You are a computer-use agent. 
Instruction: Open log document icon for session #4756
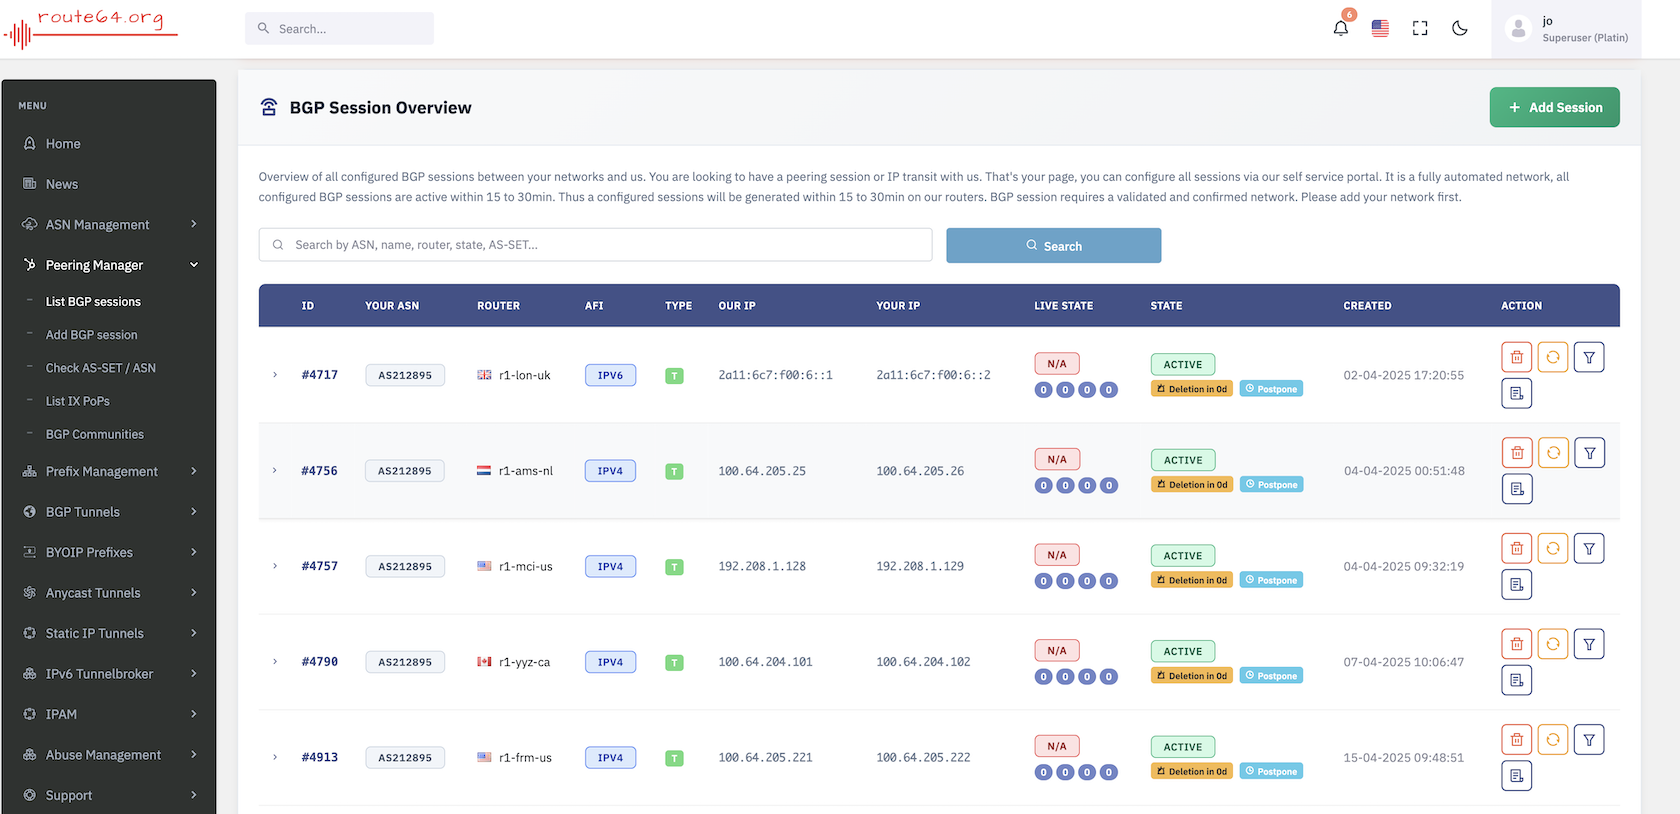1517,489
